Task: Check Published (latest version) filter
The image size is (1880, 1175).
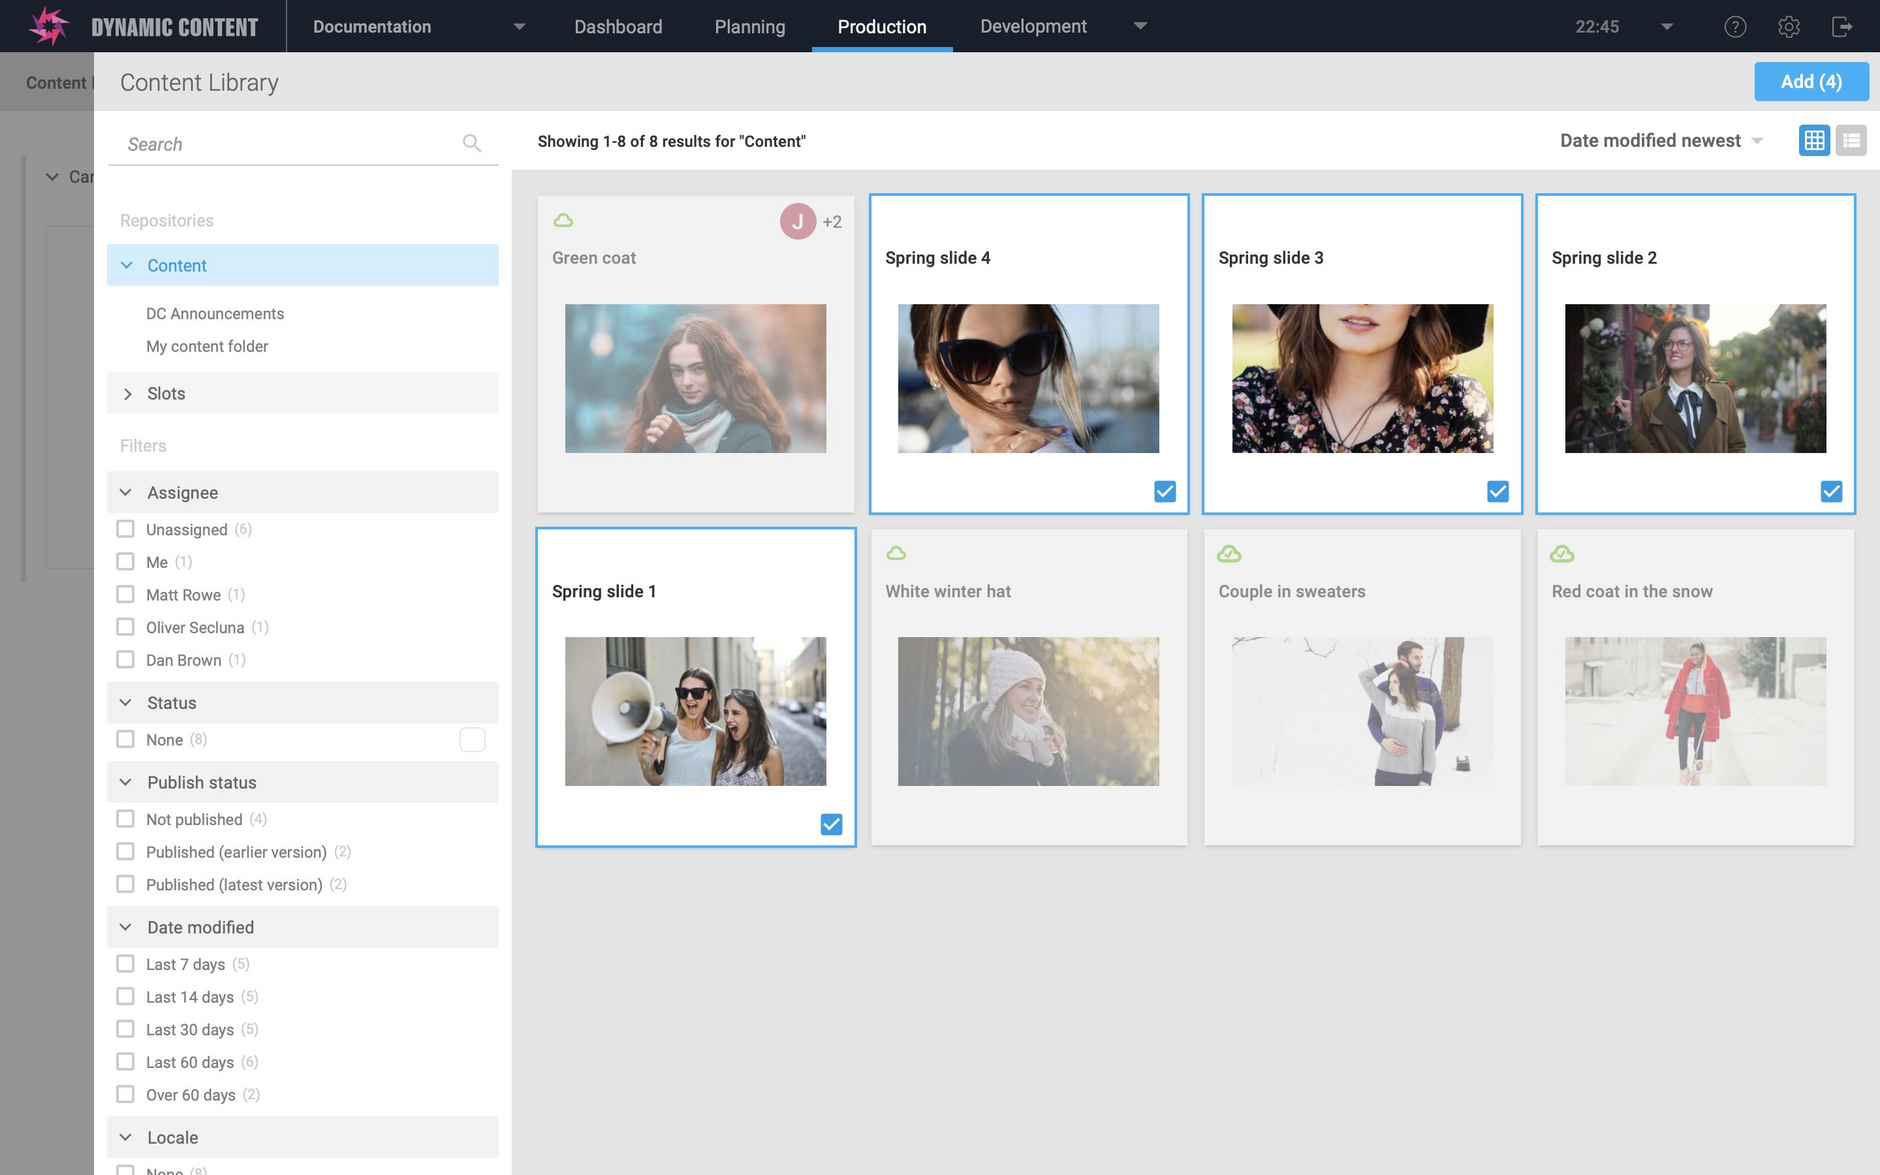Action: 125,884
